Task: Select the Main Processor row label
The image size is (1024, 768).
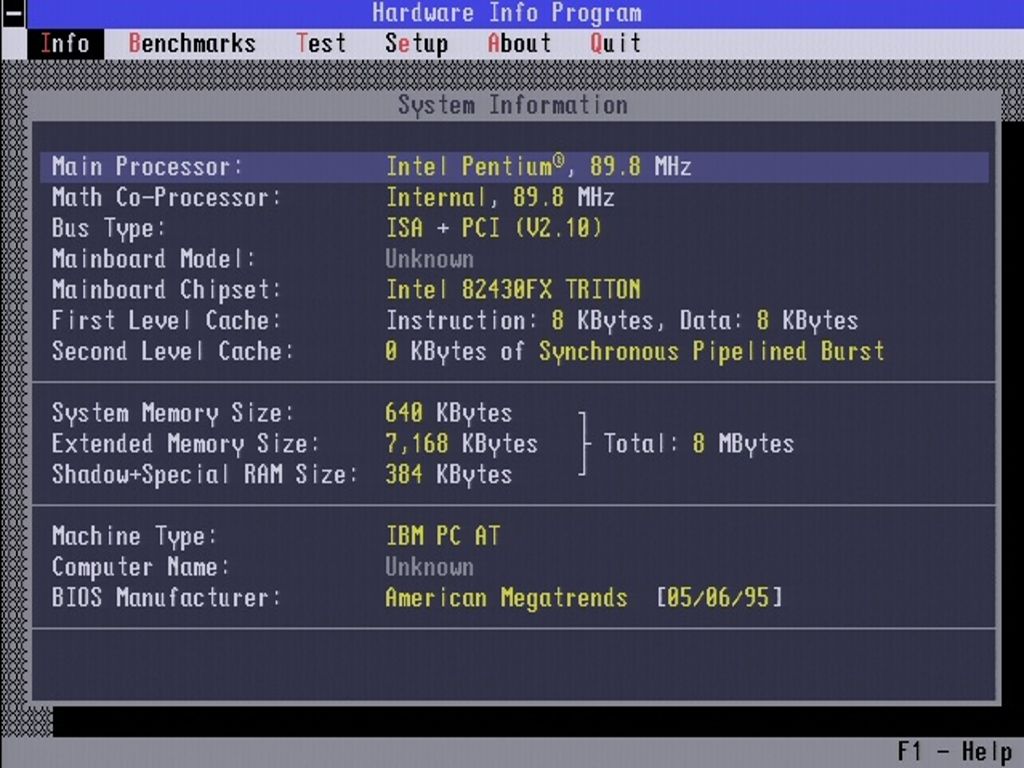Action: click(x=147, y=167)
